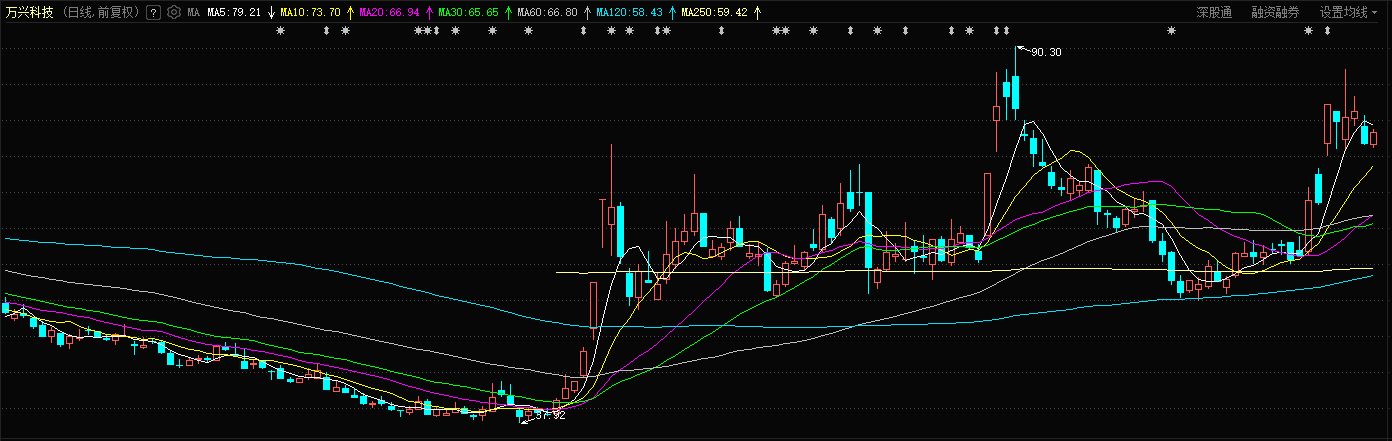Select the MA20:66.94 value
This screenshot has width=1392, height=441.
click(389, 13)
